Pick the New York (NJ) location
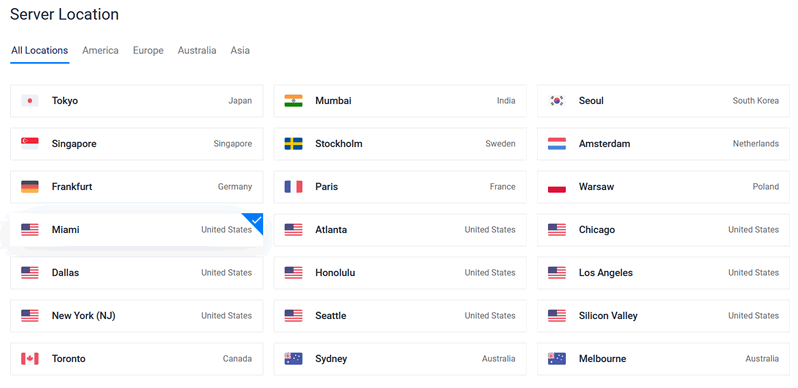 [x=136, y=316]
